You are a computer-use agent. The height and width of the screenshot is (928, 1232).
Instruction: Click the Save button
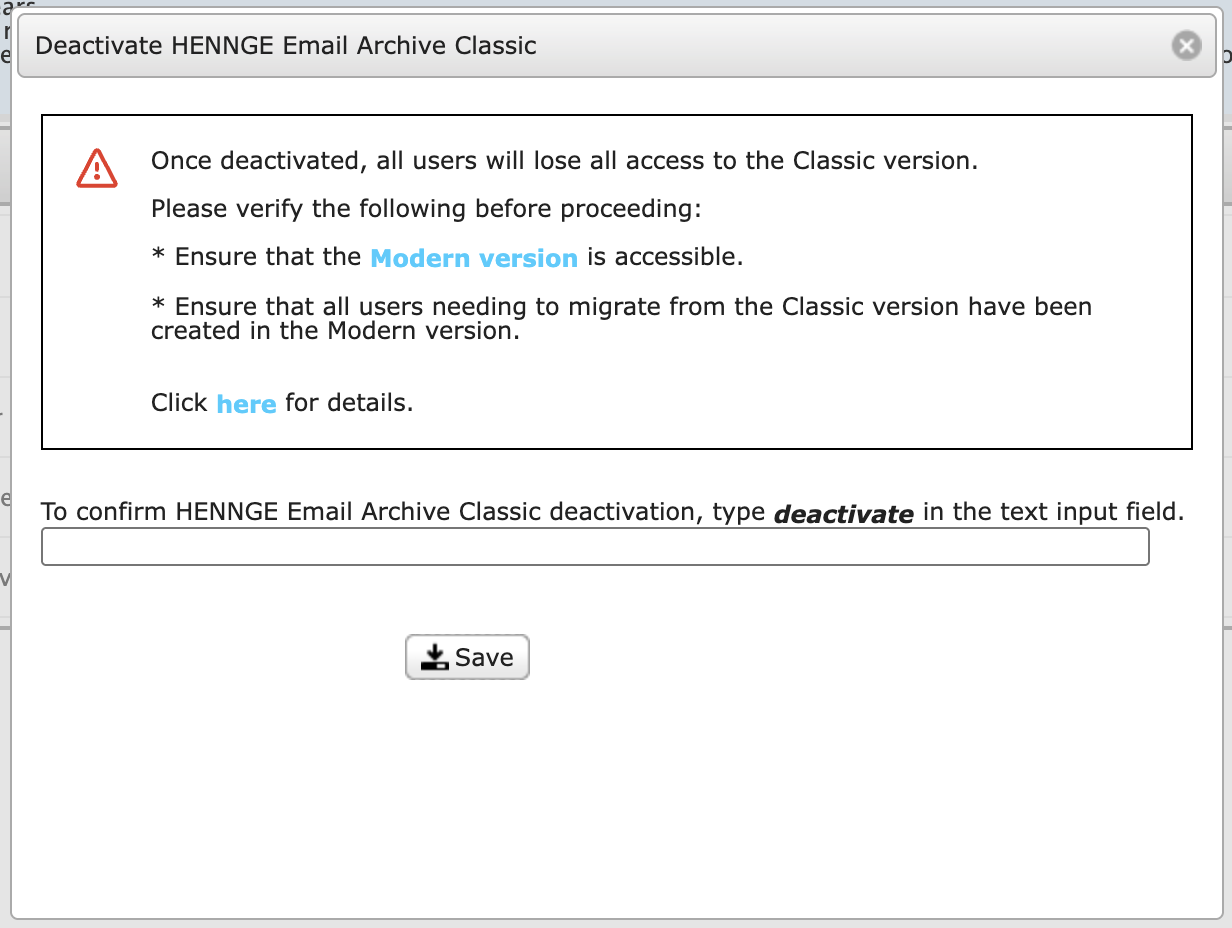tap(467, 657)
